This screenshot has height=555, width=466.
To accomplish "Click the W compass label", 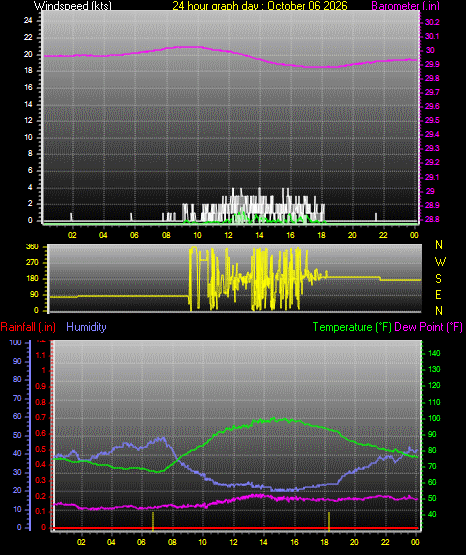I will [440, 262].
